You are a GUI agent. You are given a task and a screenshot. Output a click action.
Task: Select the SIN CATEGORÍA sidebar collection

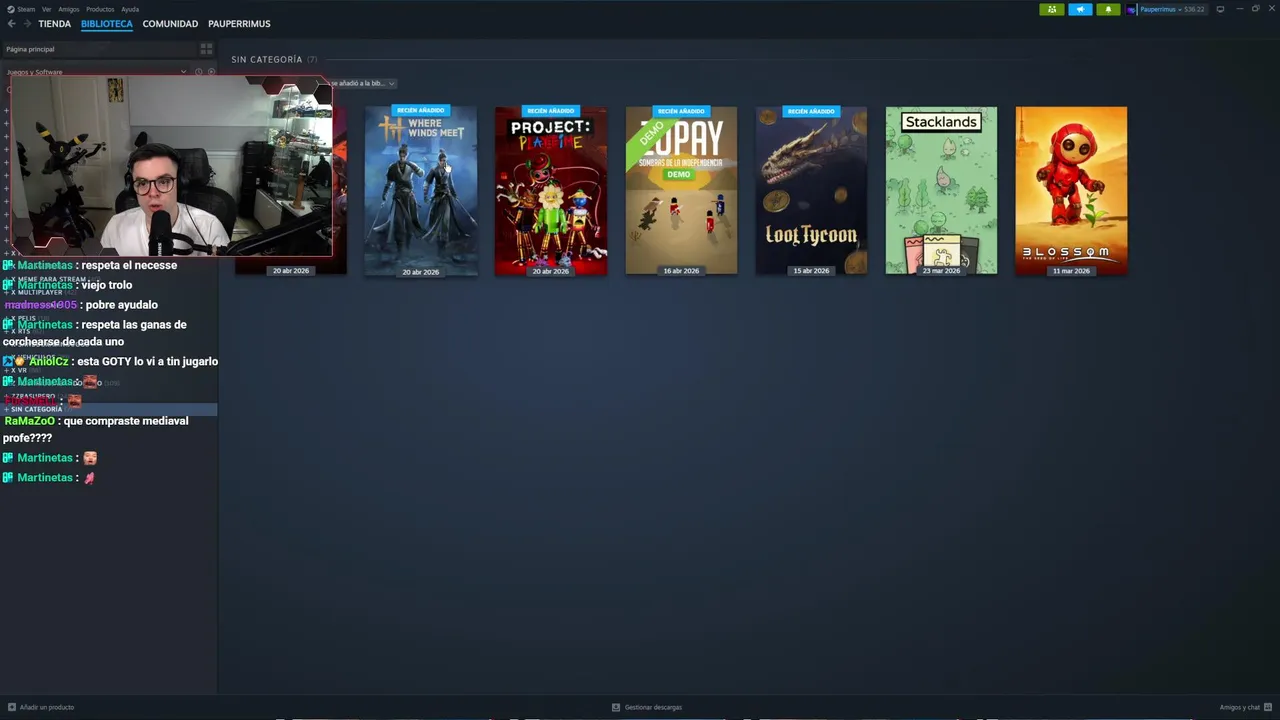coord(109,409)
